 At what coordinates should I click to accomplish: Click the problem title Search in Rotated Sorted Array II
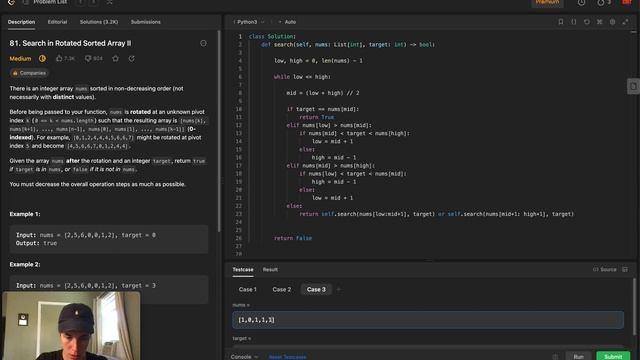[x=70, y=43]
